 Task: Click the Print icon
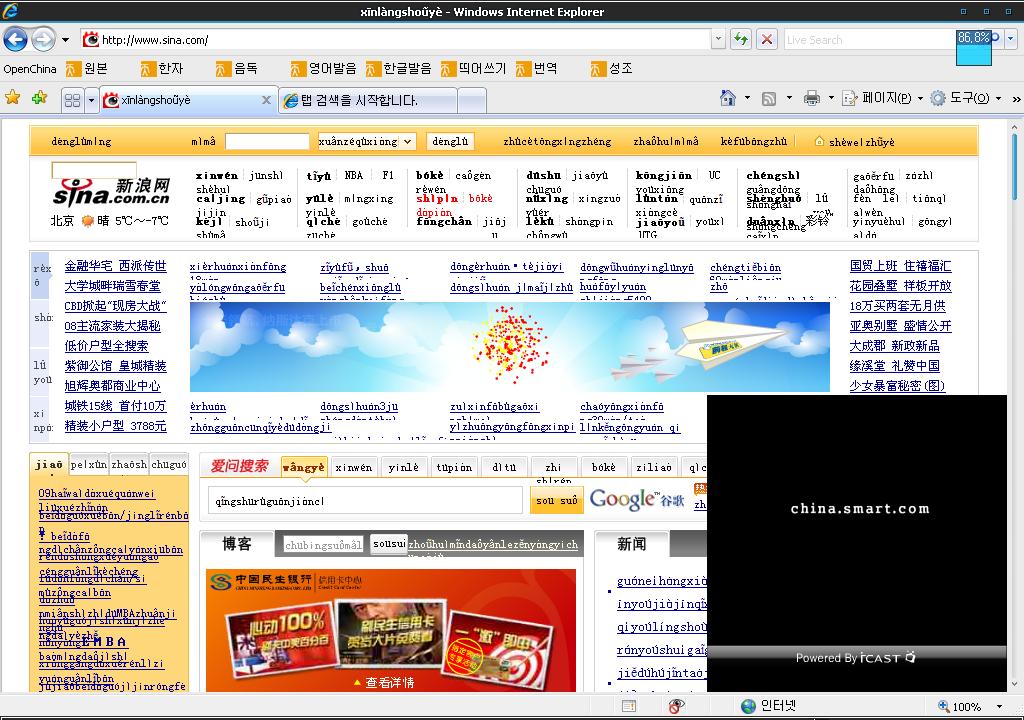coord(812,99)
